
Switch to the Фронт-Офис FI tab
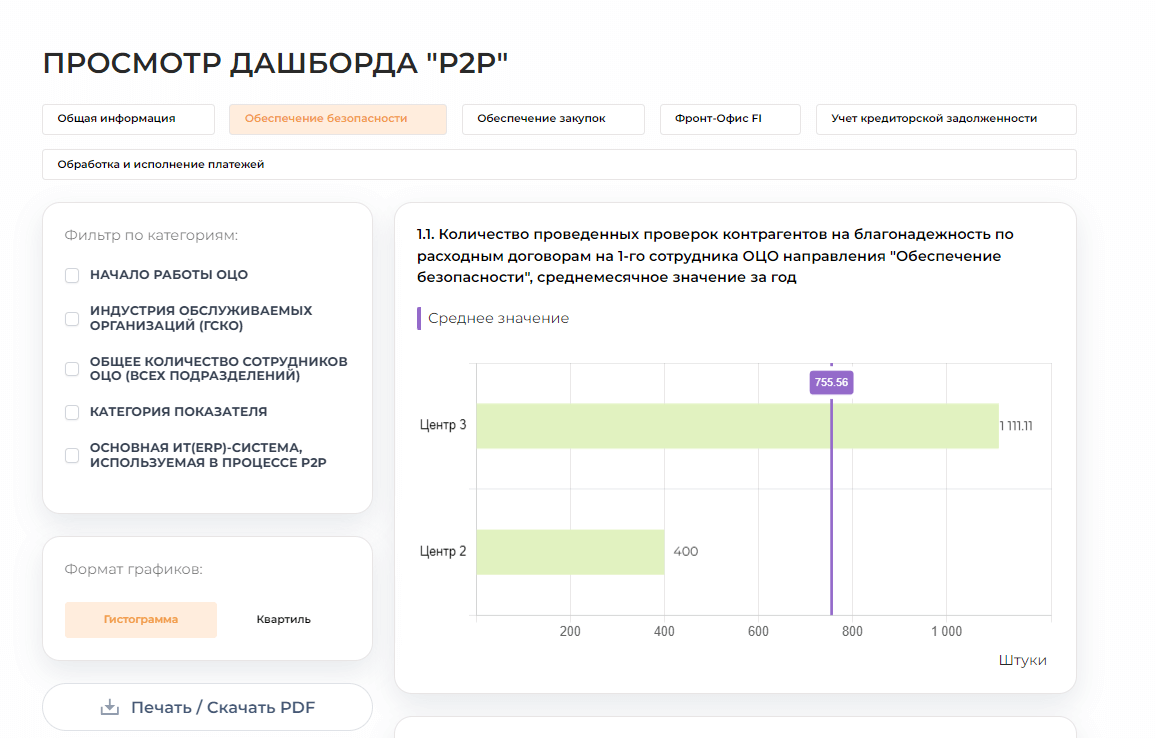click(x=730, y=119)
